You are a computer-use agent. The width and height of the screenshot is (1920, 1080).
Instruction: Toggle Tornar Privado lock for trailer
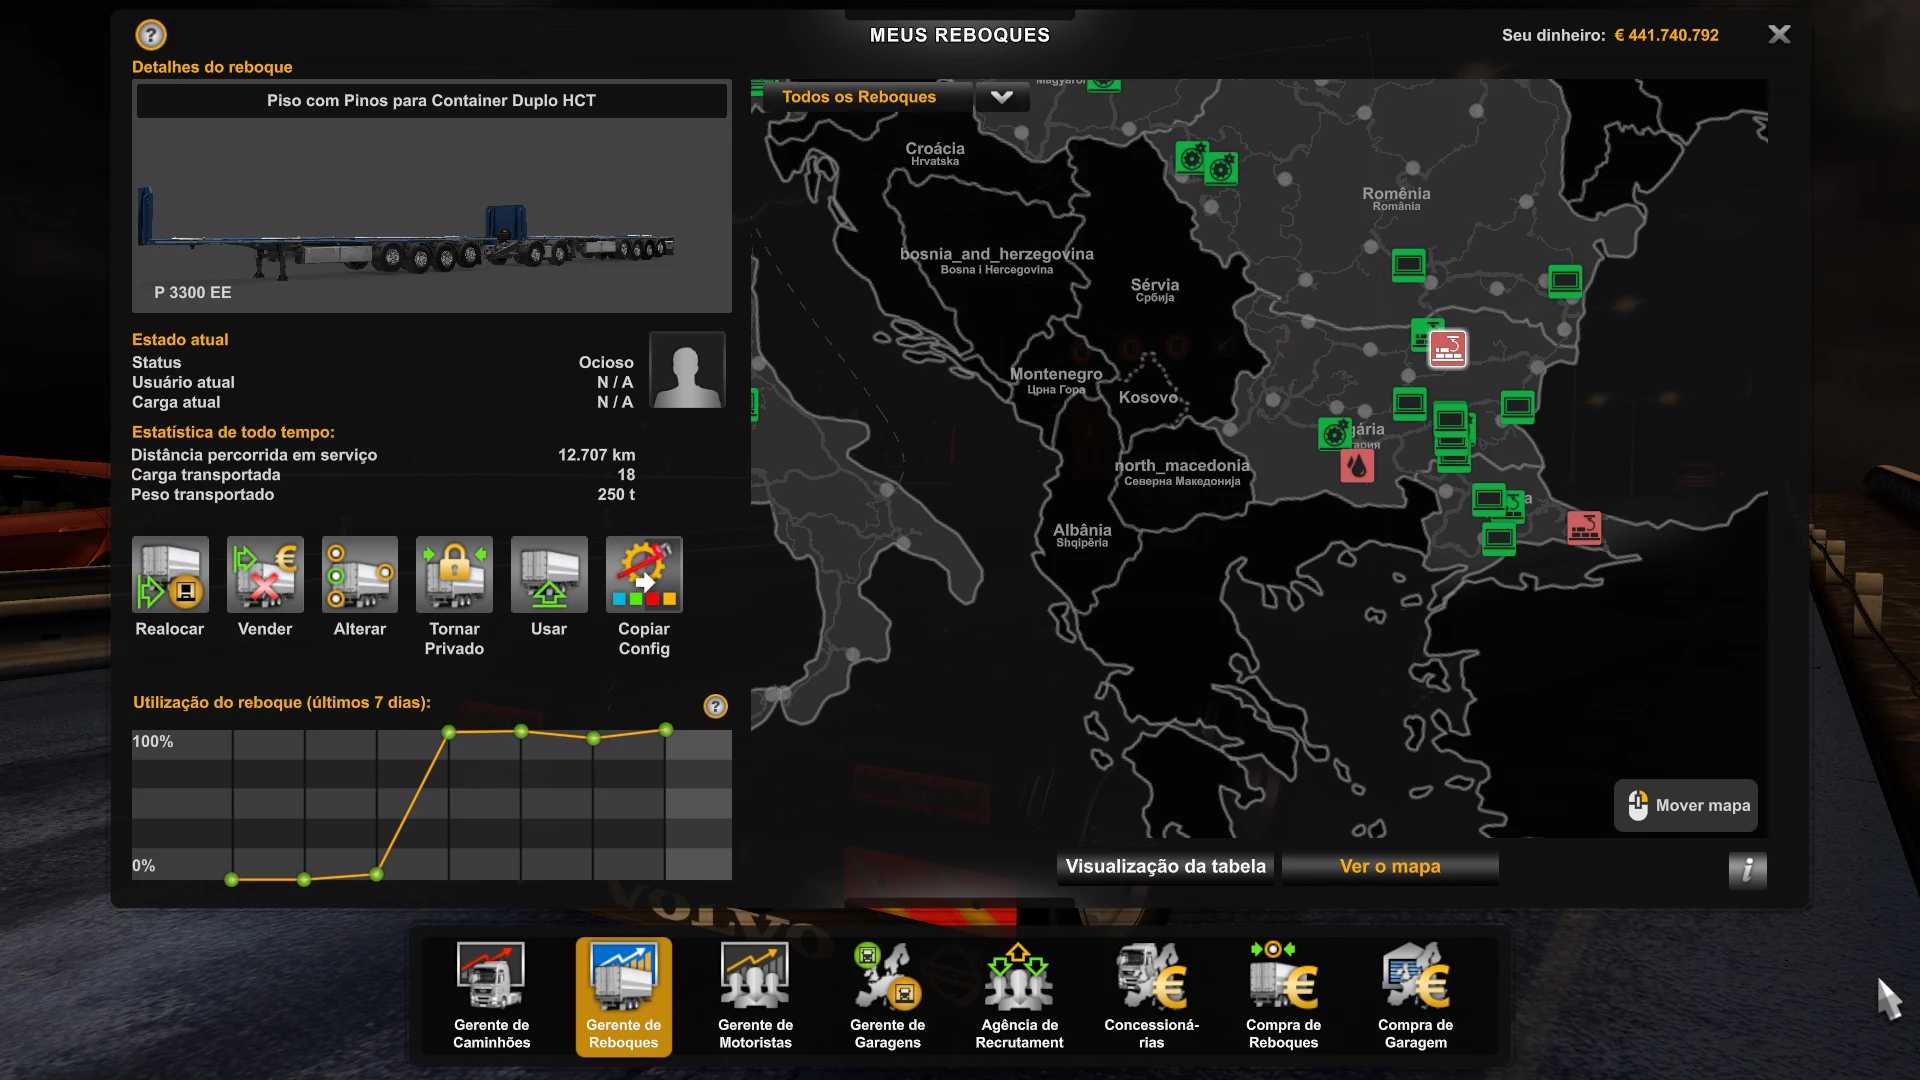point(454,575)
